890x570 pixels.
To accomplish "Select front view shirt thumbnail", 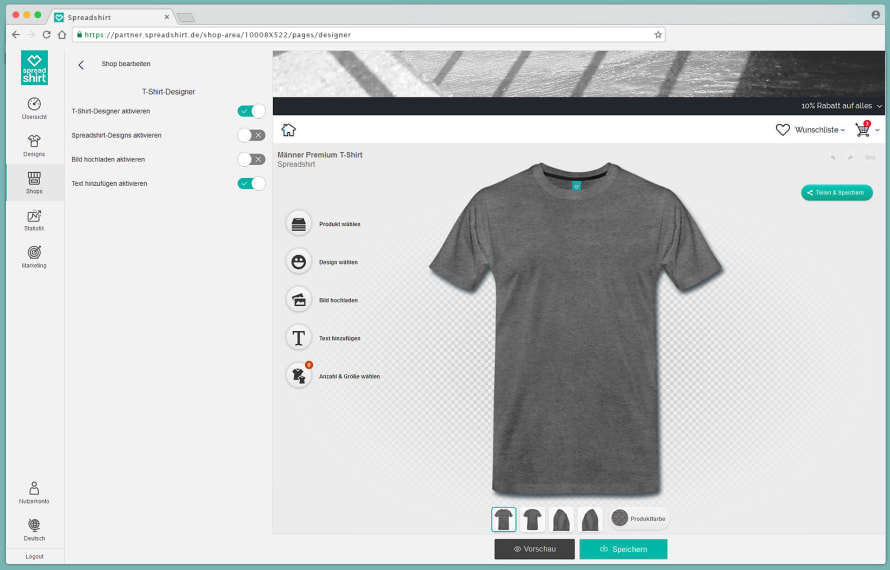I will coord(503,519).
